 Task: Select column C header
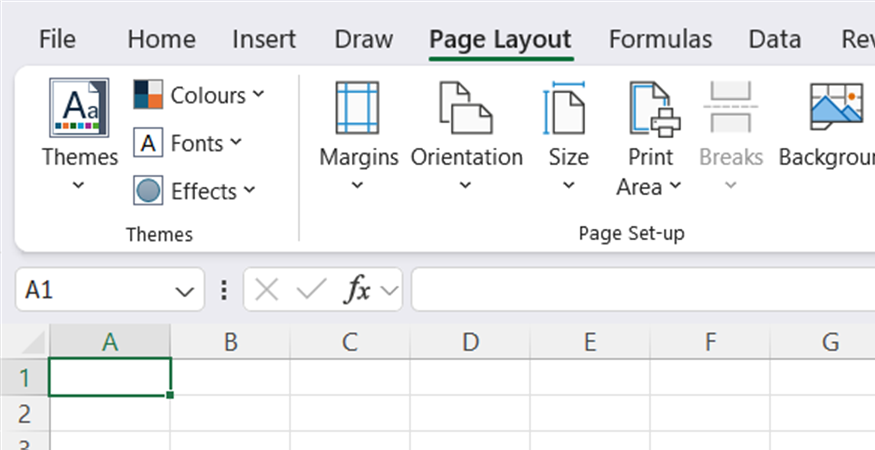[350, 342]
